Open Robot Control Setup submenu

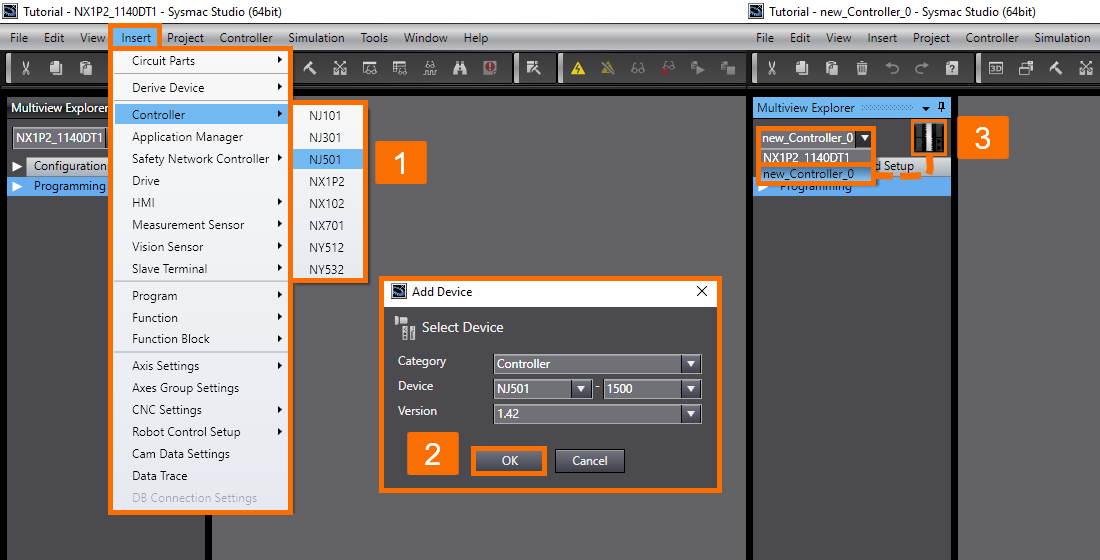point(201,432)
